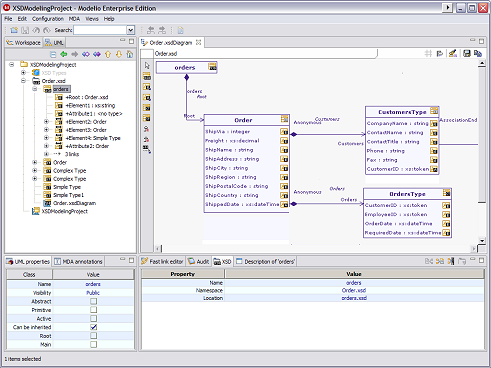Switch to the MDA annotations tab
This screenshot has height=368, width=491.
78,262
